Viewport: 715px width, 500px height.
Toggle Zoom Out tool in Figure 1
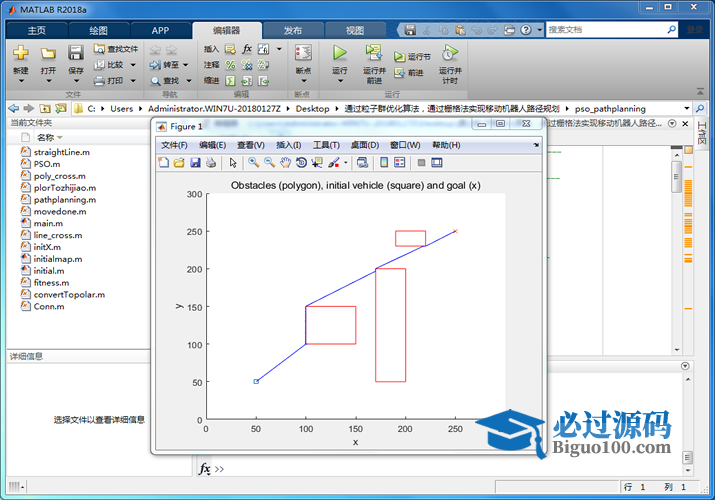269,162
